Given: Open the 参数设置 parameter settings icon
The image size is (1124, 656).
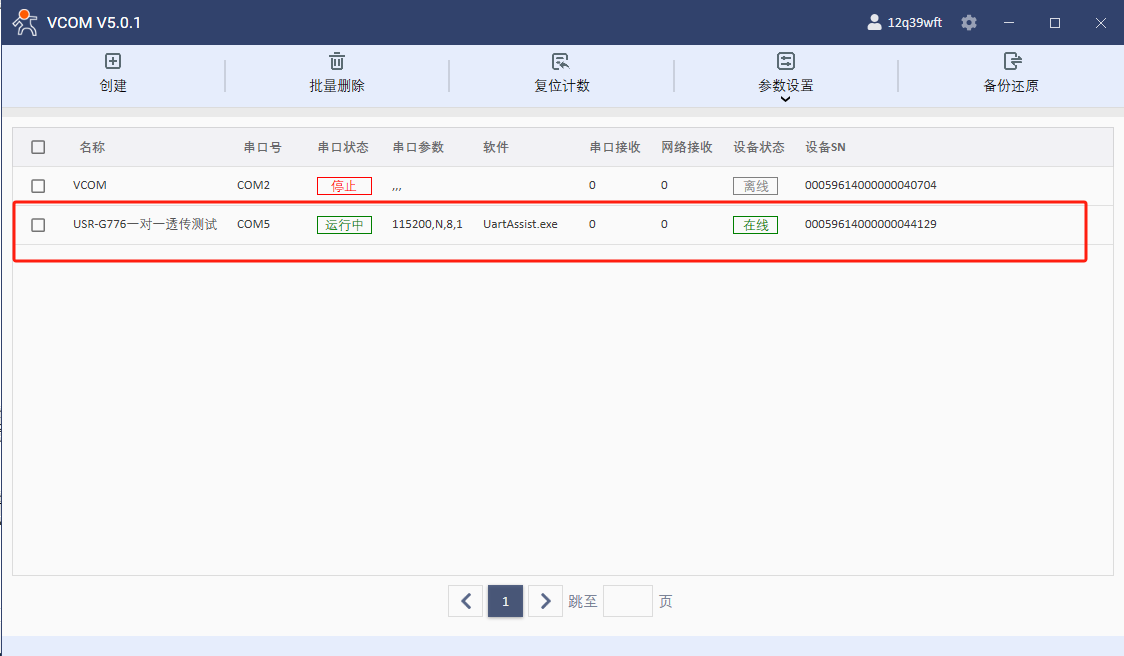Looking at the screenshot, I should [x=785, y=62].
